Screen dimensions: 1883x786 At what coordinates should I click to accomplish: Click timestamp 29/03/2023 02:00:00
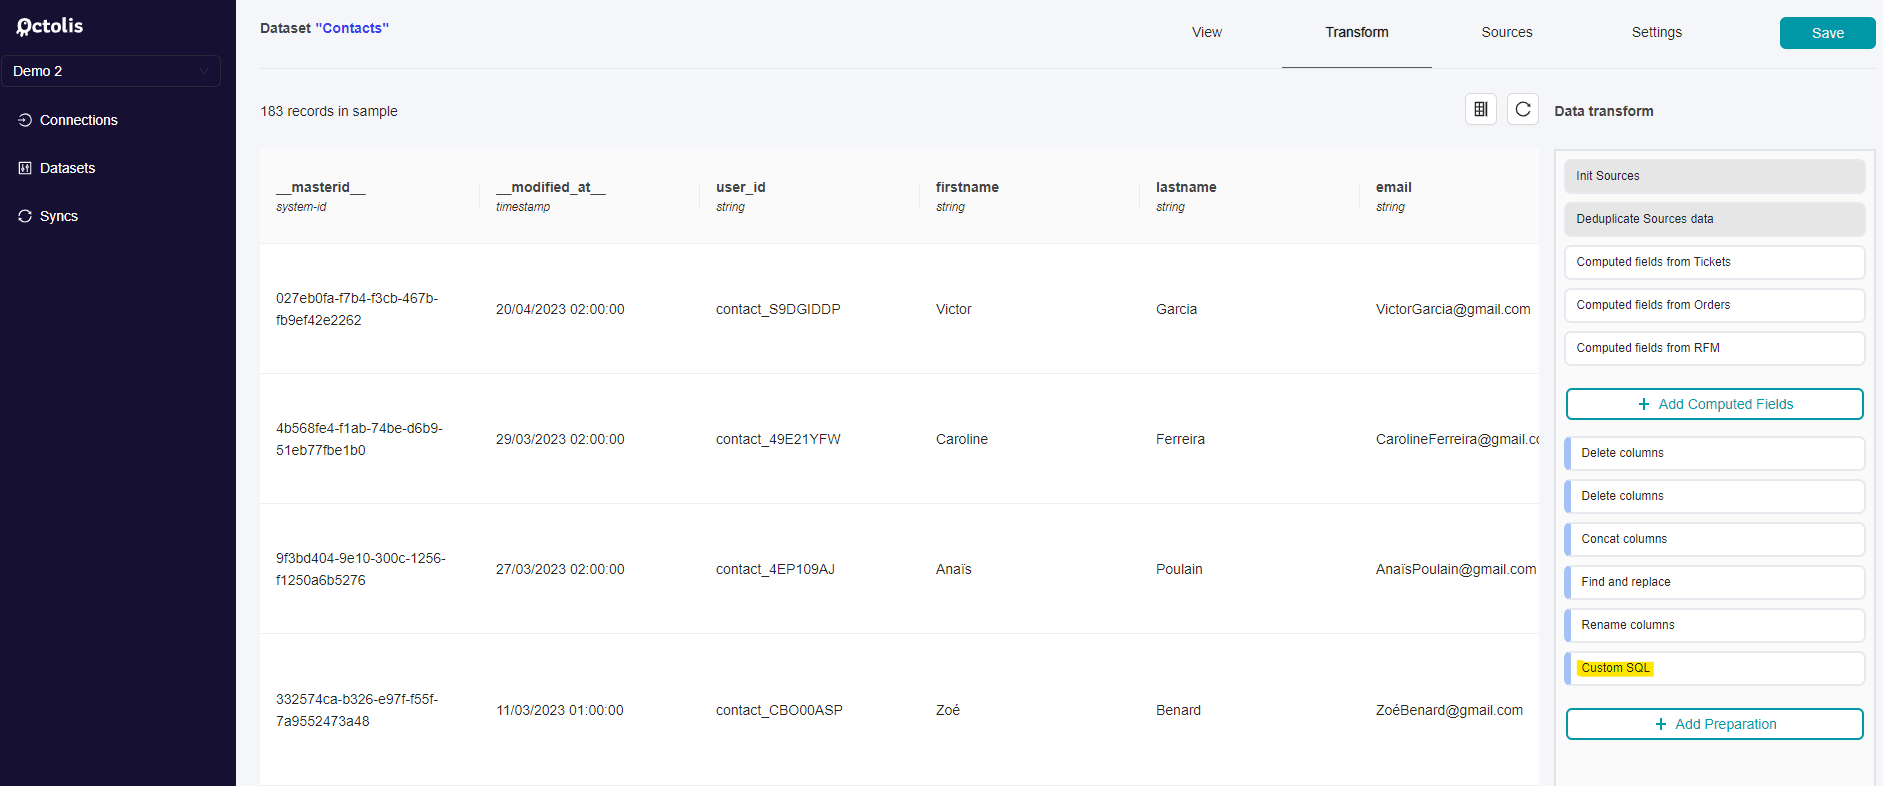point(560,439)
